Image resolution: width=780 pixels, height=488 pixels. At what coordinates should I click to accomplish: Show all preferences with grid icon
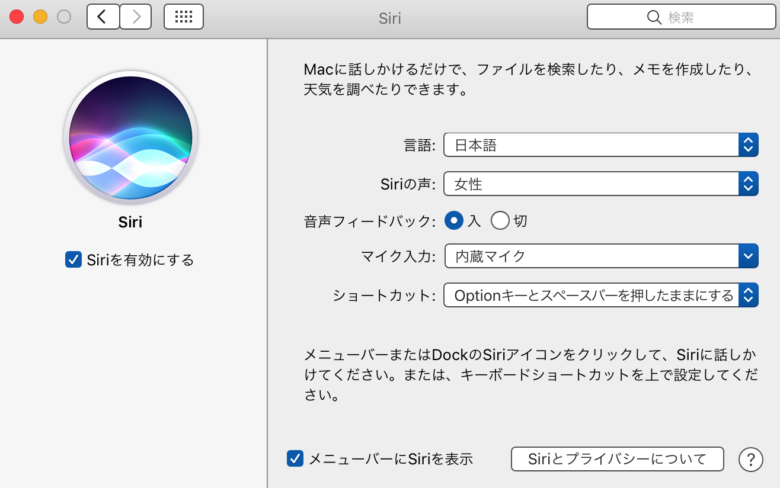click(x=184, y=17)
